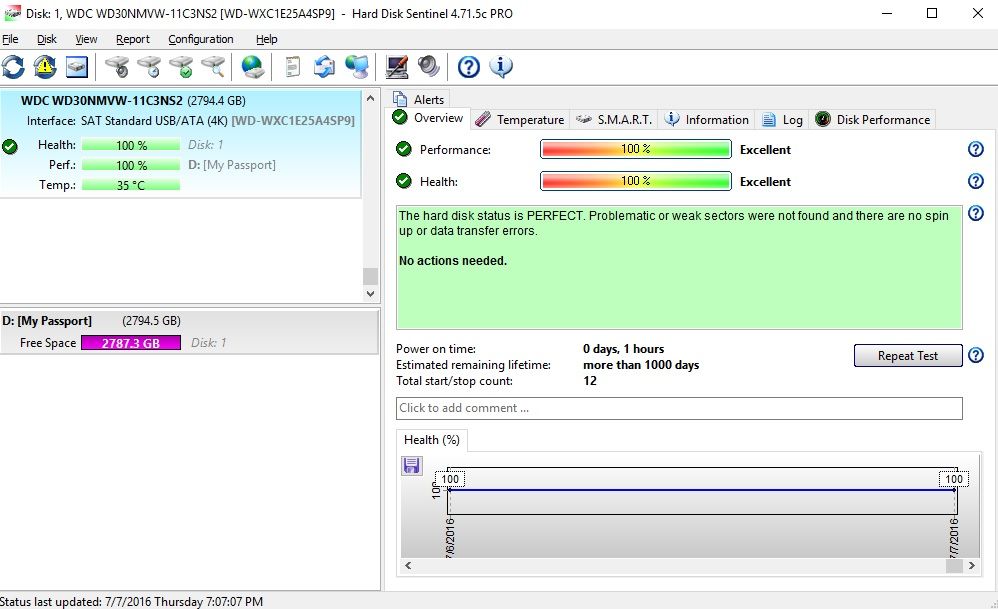Screen dimensions: 998x609
Task: Click the Performance 100% gradient bar in Overview
Action: tap(636, 150)
